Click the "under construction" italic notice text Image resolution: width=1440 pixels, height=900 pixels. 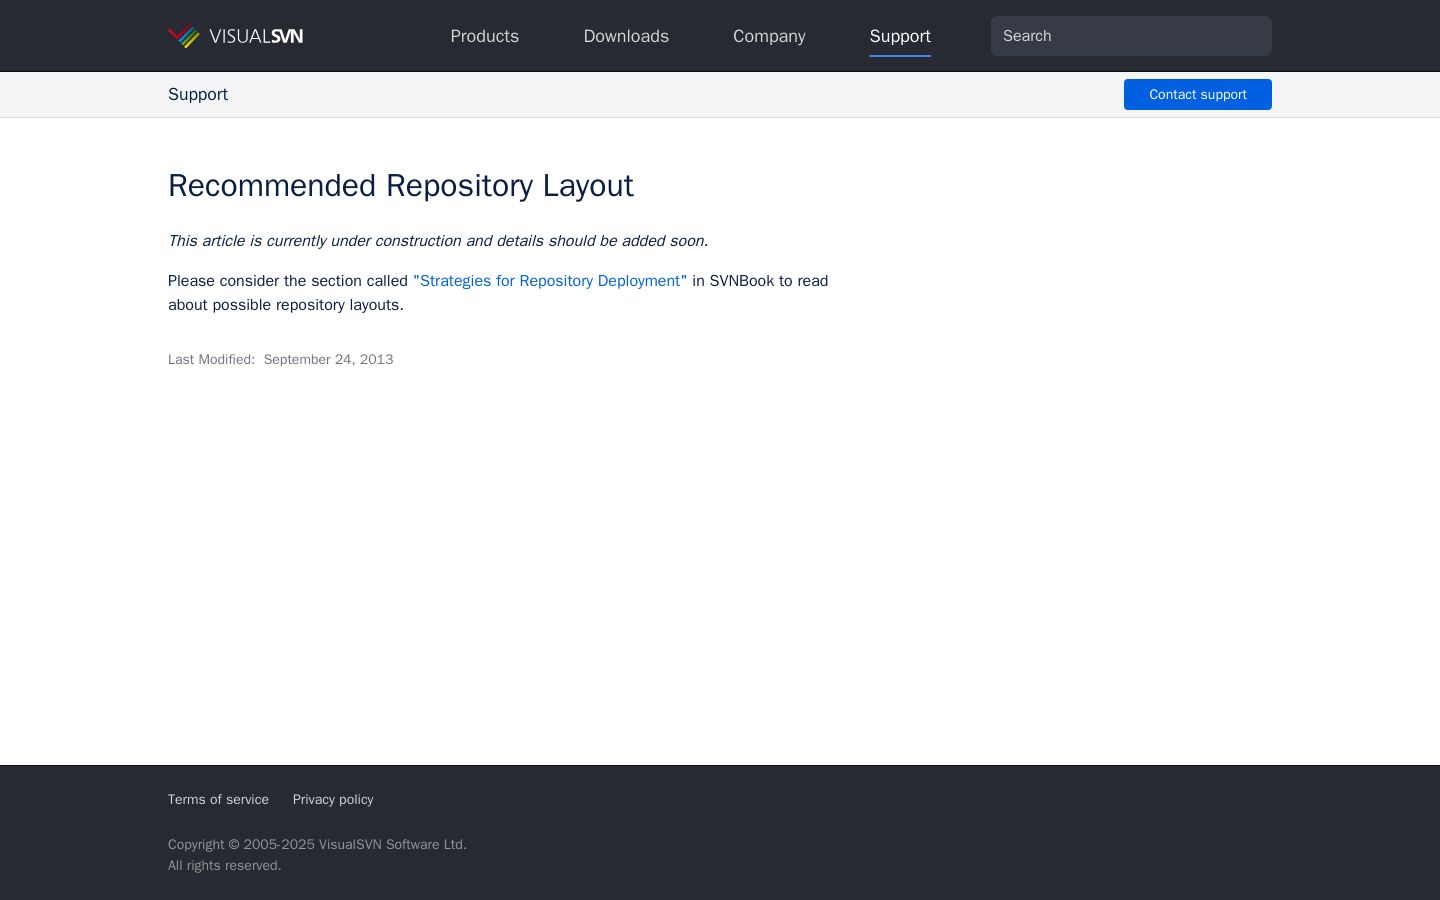click(438, 241)
